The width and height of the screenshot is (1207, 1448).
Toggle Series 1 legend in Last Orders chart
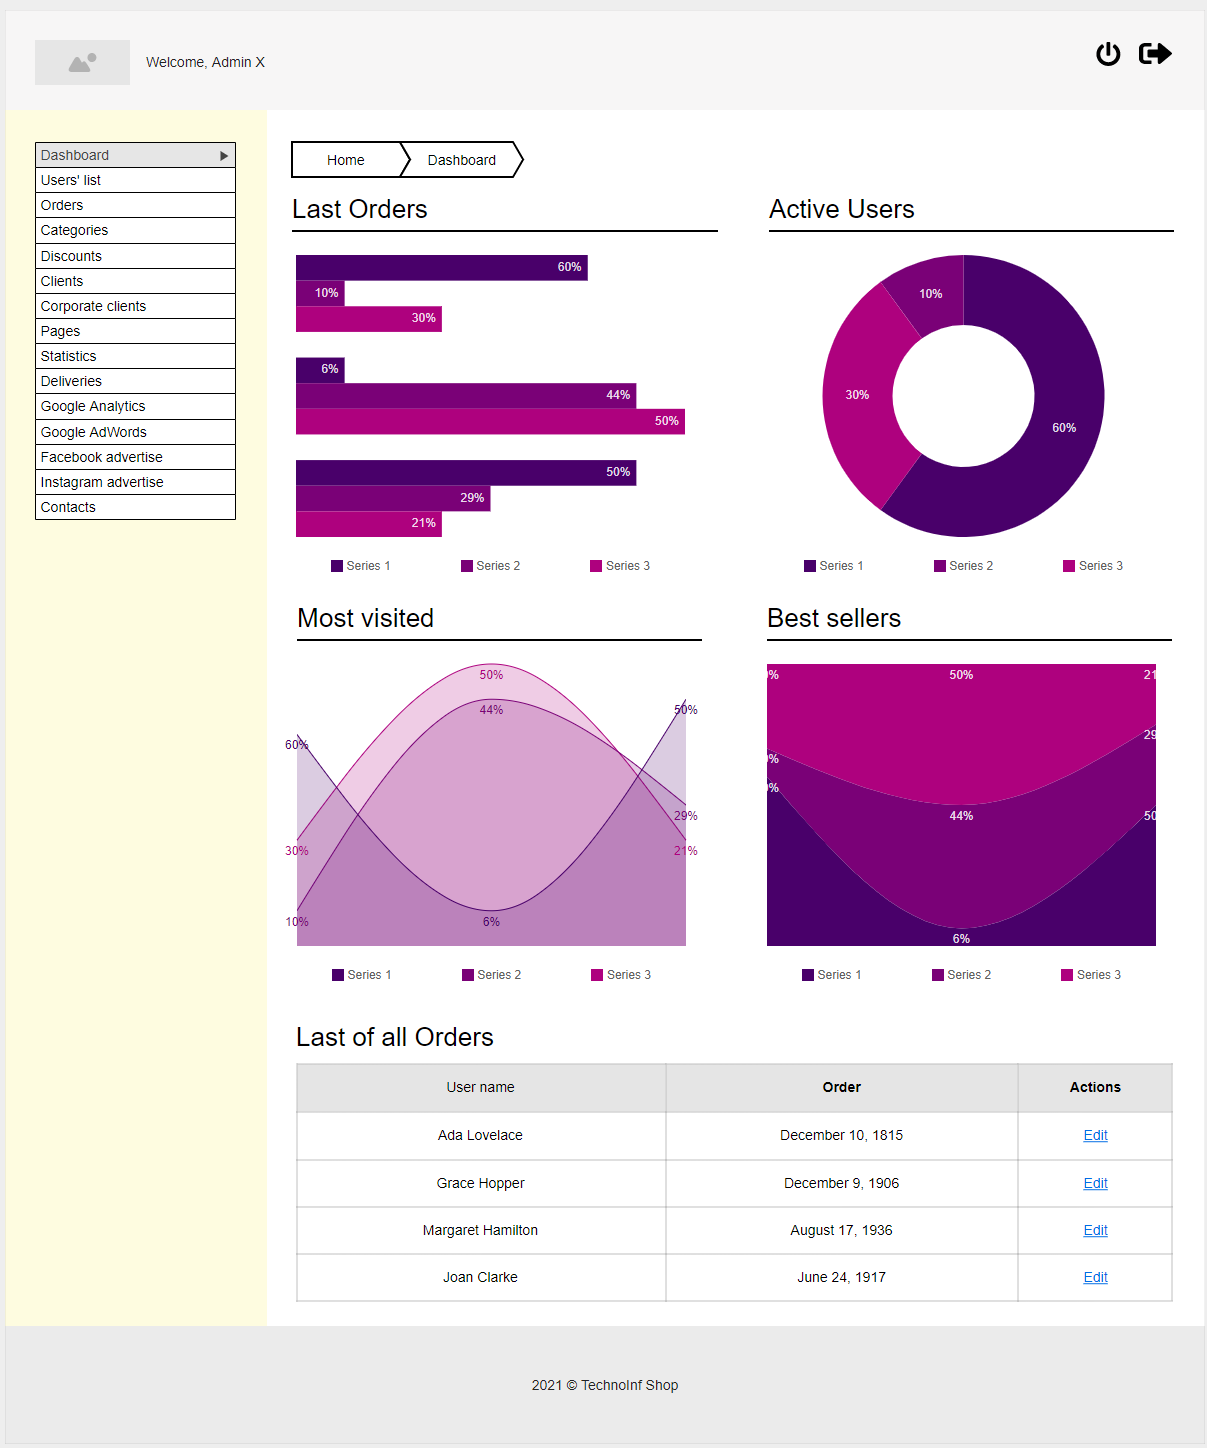[361, 566]
